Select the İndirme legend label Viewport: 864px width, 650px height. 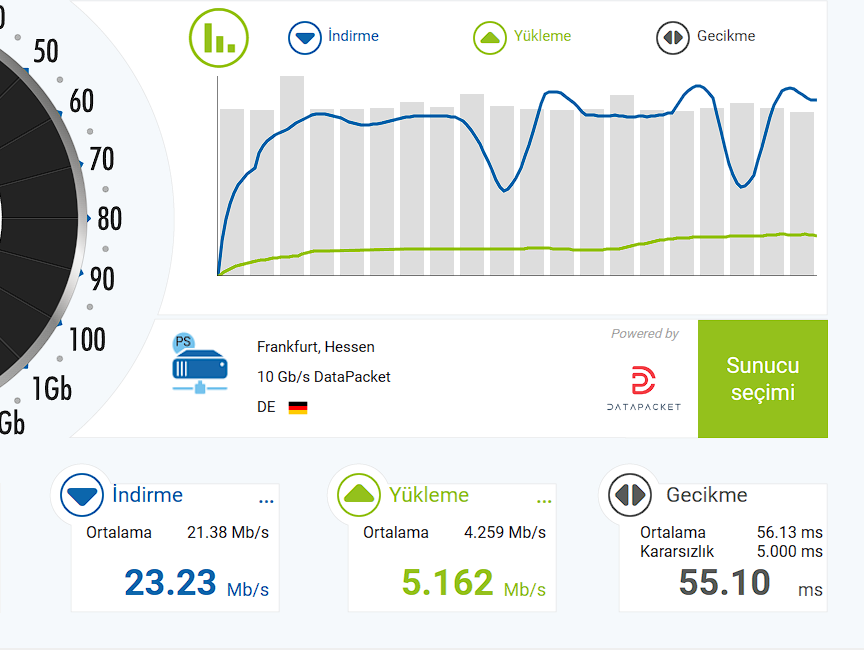click(353, 36)
